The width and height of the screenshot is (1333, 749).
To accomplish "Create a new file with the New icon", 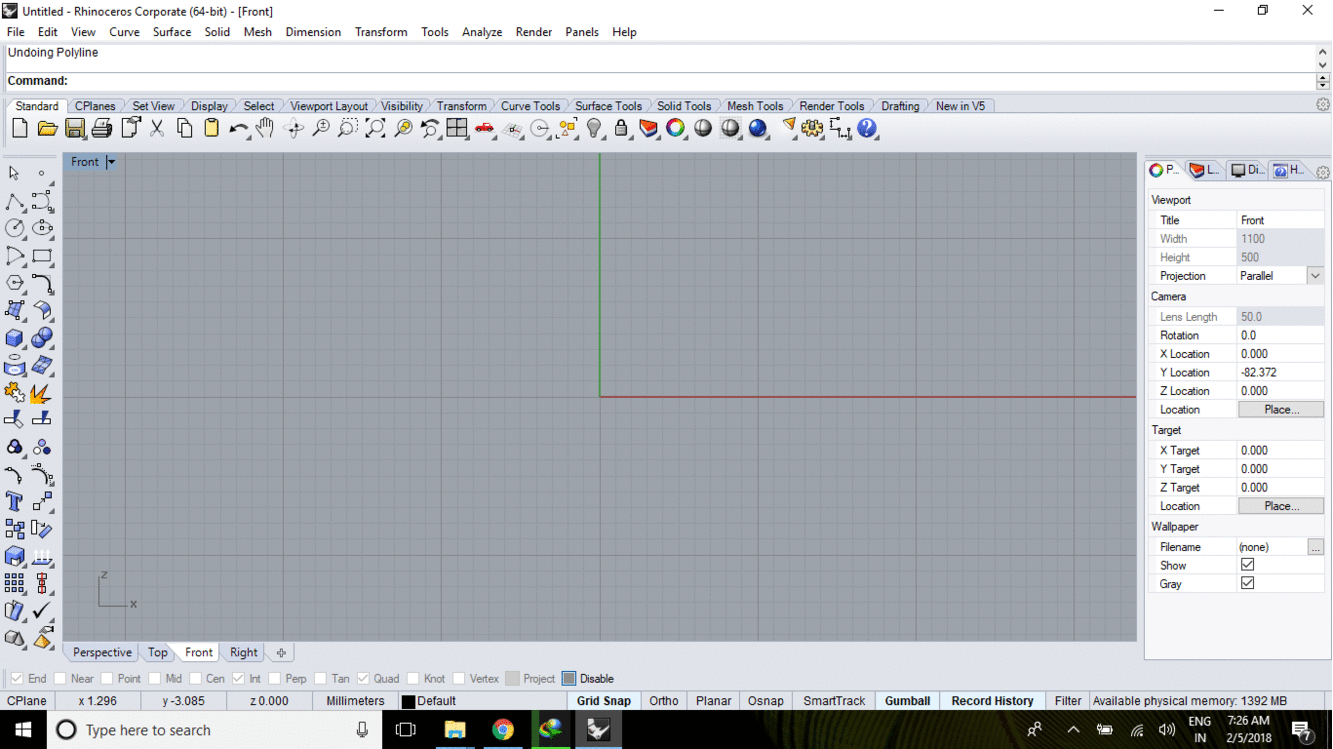I will tap(20, 128).
